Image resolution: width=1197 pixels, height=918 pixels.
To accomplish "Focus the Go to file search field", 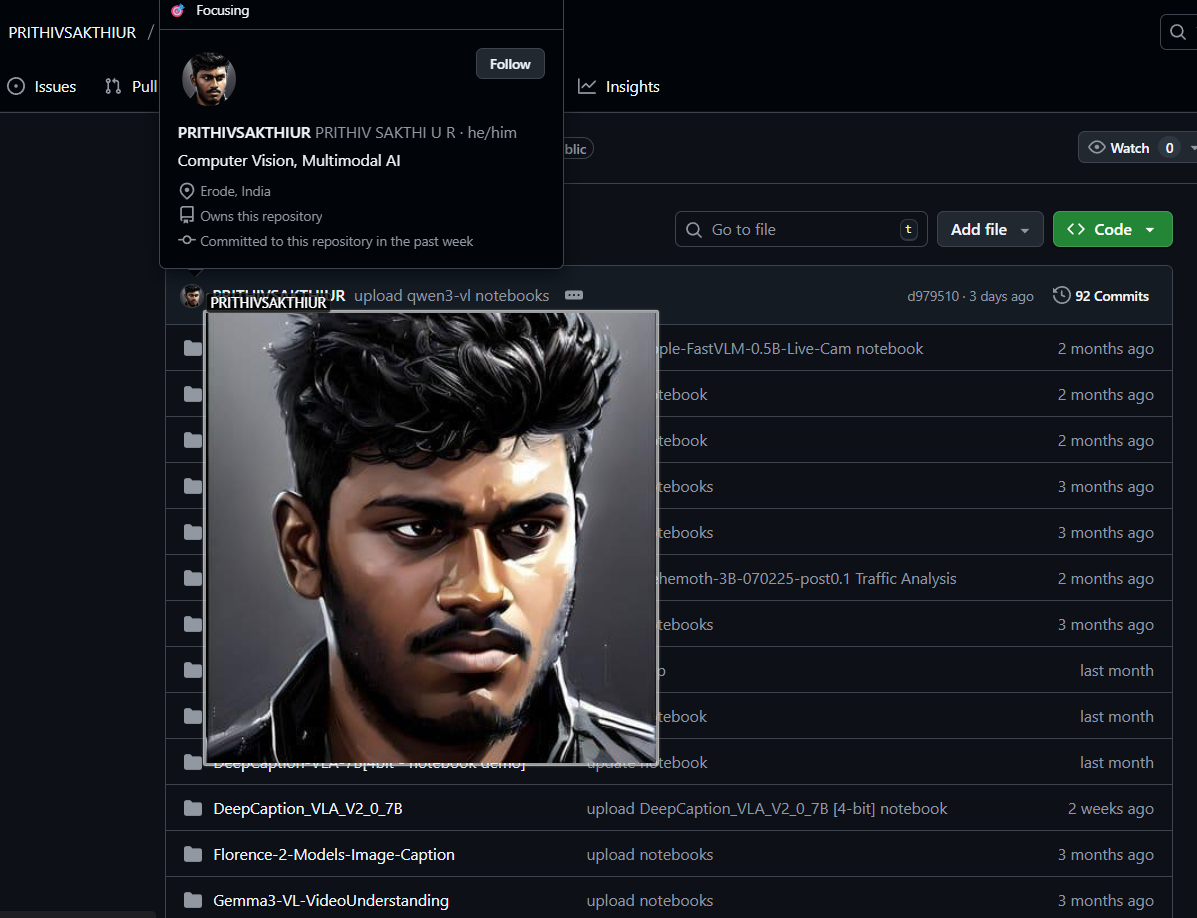I will click(801, 229).
